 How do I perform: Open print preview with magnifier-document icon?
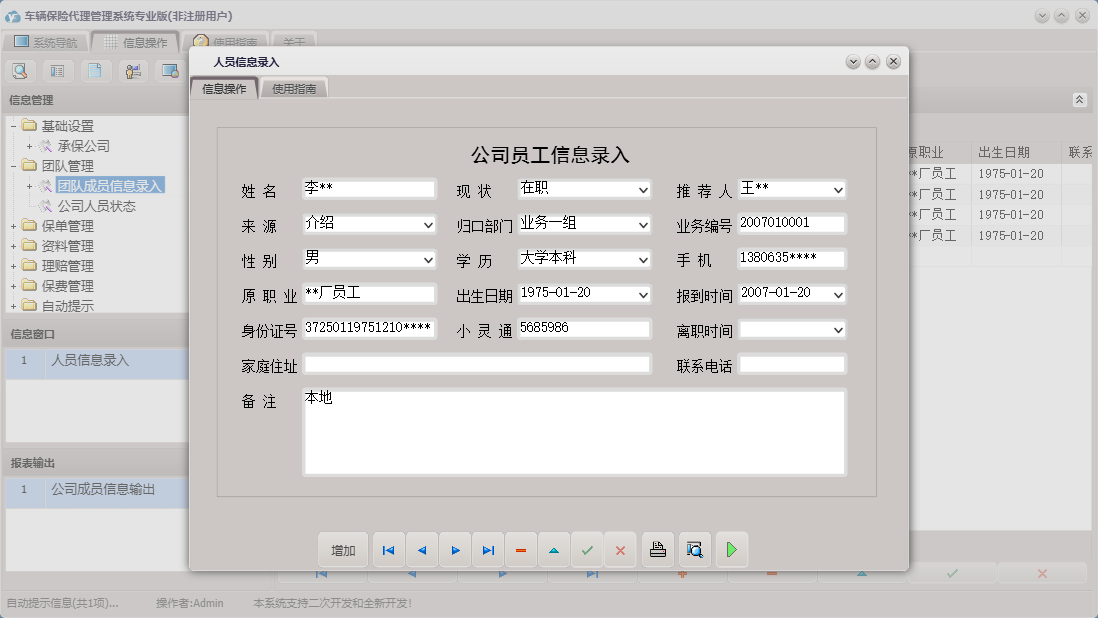tap(694, 549)
